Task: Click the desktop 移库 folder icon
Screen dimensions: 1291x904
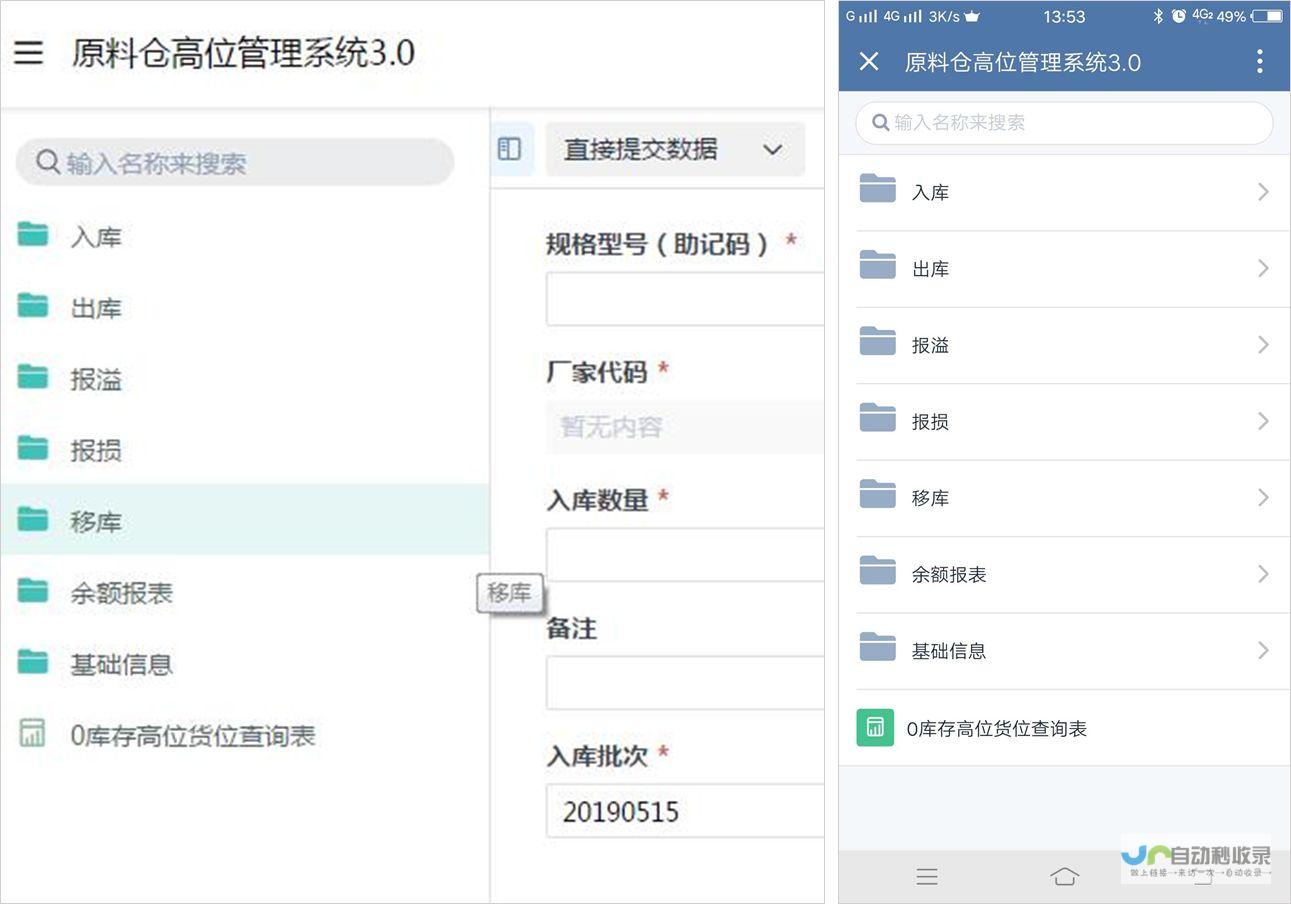Action: [33, 519]
